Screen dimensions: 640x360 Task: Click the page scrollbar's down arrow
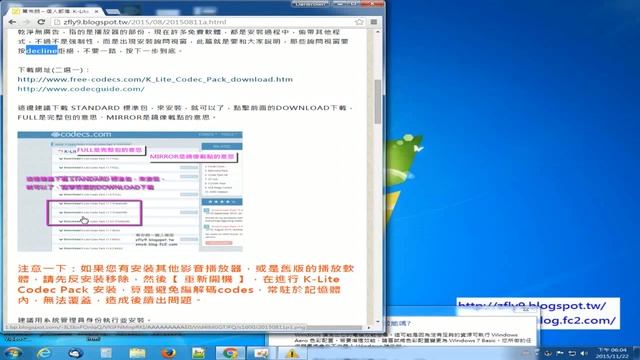(x=378, y=322)
